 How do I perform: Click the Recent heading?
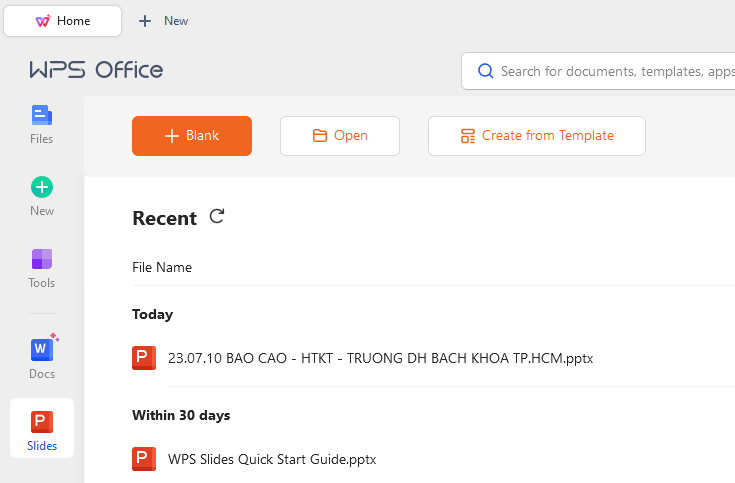(165, 218)
